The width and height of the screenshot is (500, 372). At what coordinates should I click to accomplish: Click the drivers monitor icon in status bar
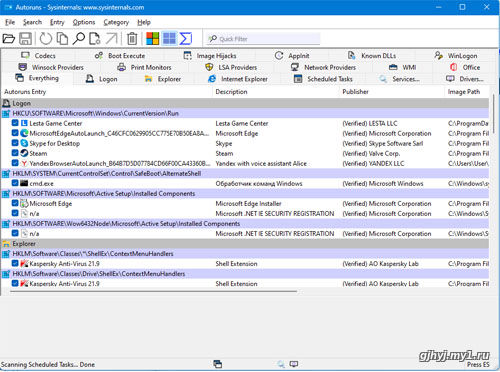(294, 364)
